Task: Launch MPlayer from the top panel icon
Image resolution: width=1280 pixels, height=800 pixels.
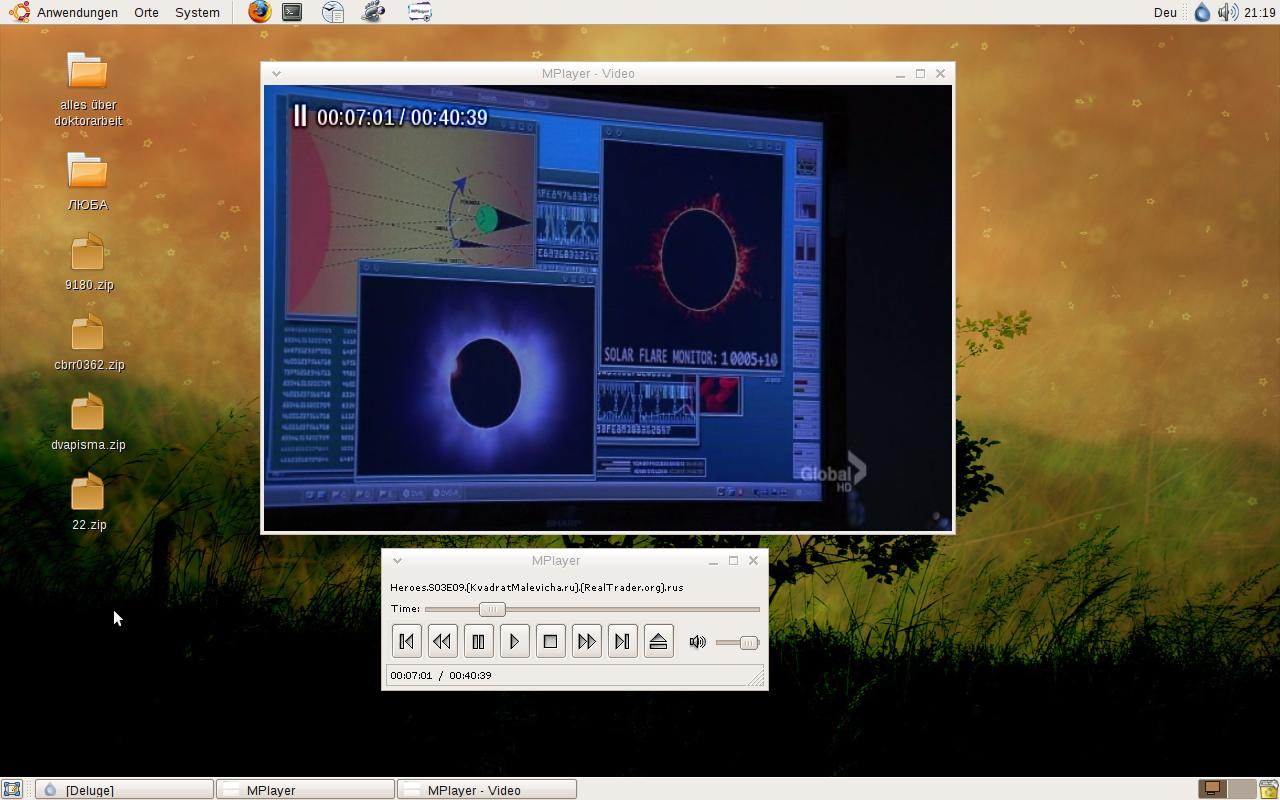Action: point(420,12)
